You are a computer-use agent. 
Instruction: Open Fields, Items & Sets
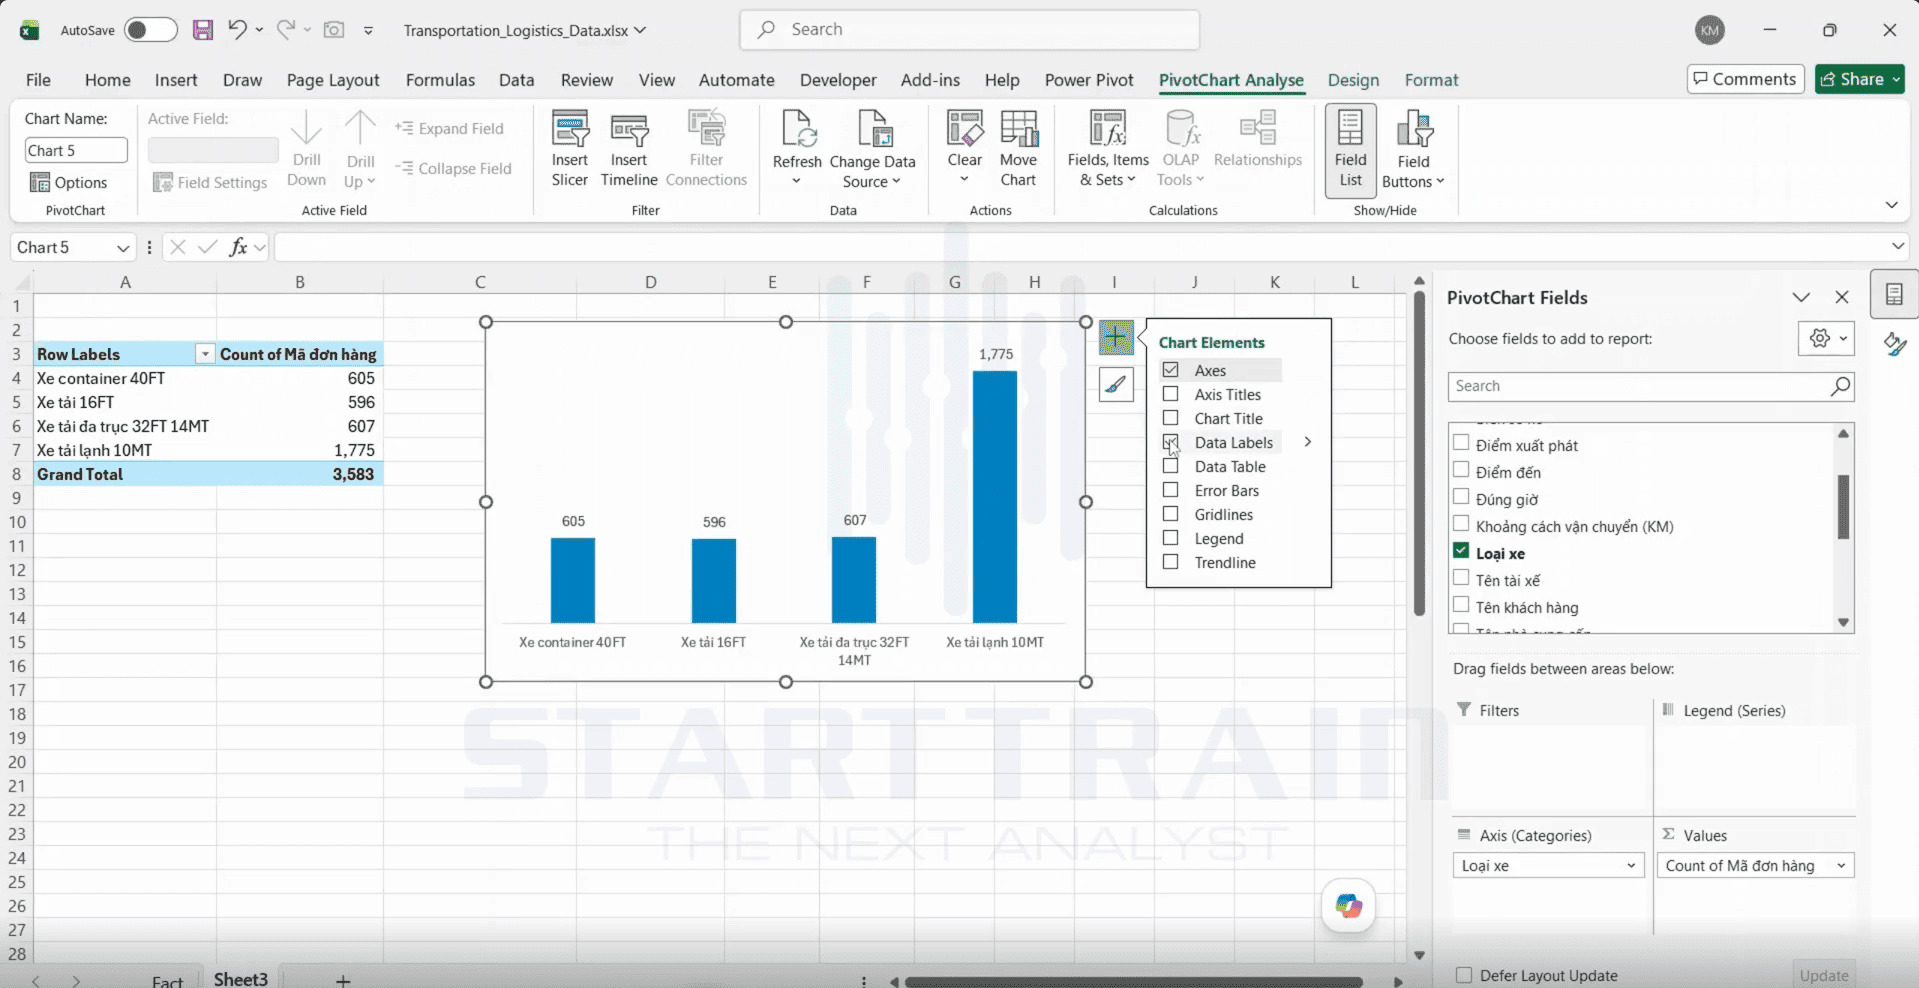[x=1108, y=149]
